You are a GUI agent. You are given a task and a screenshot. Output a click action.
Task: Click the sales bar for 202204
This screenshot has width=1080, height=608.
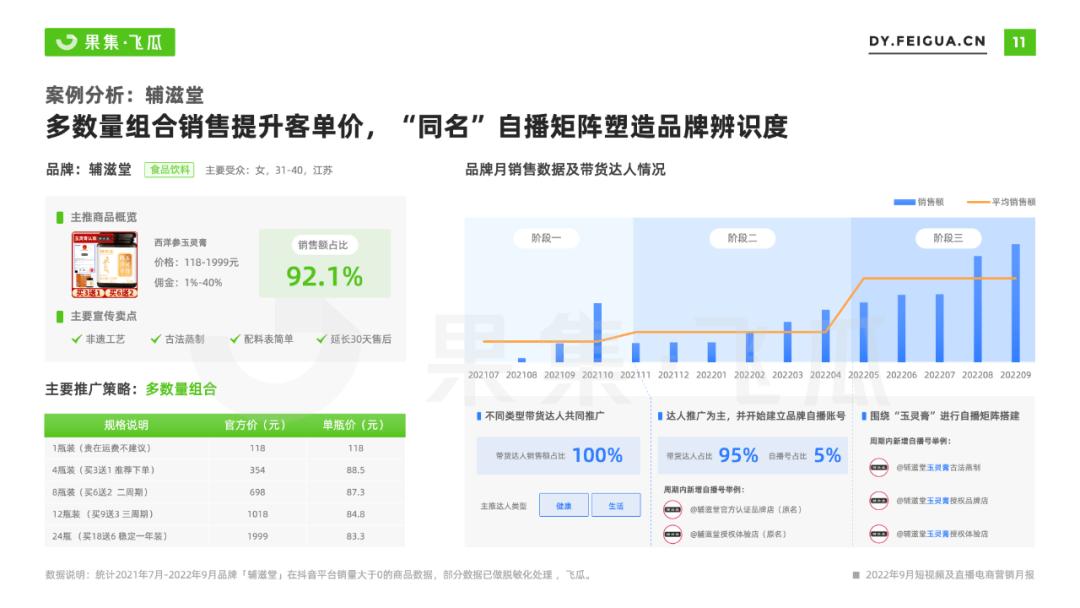825,336
